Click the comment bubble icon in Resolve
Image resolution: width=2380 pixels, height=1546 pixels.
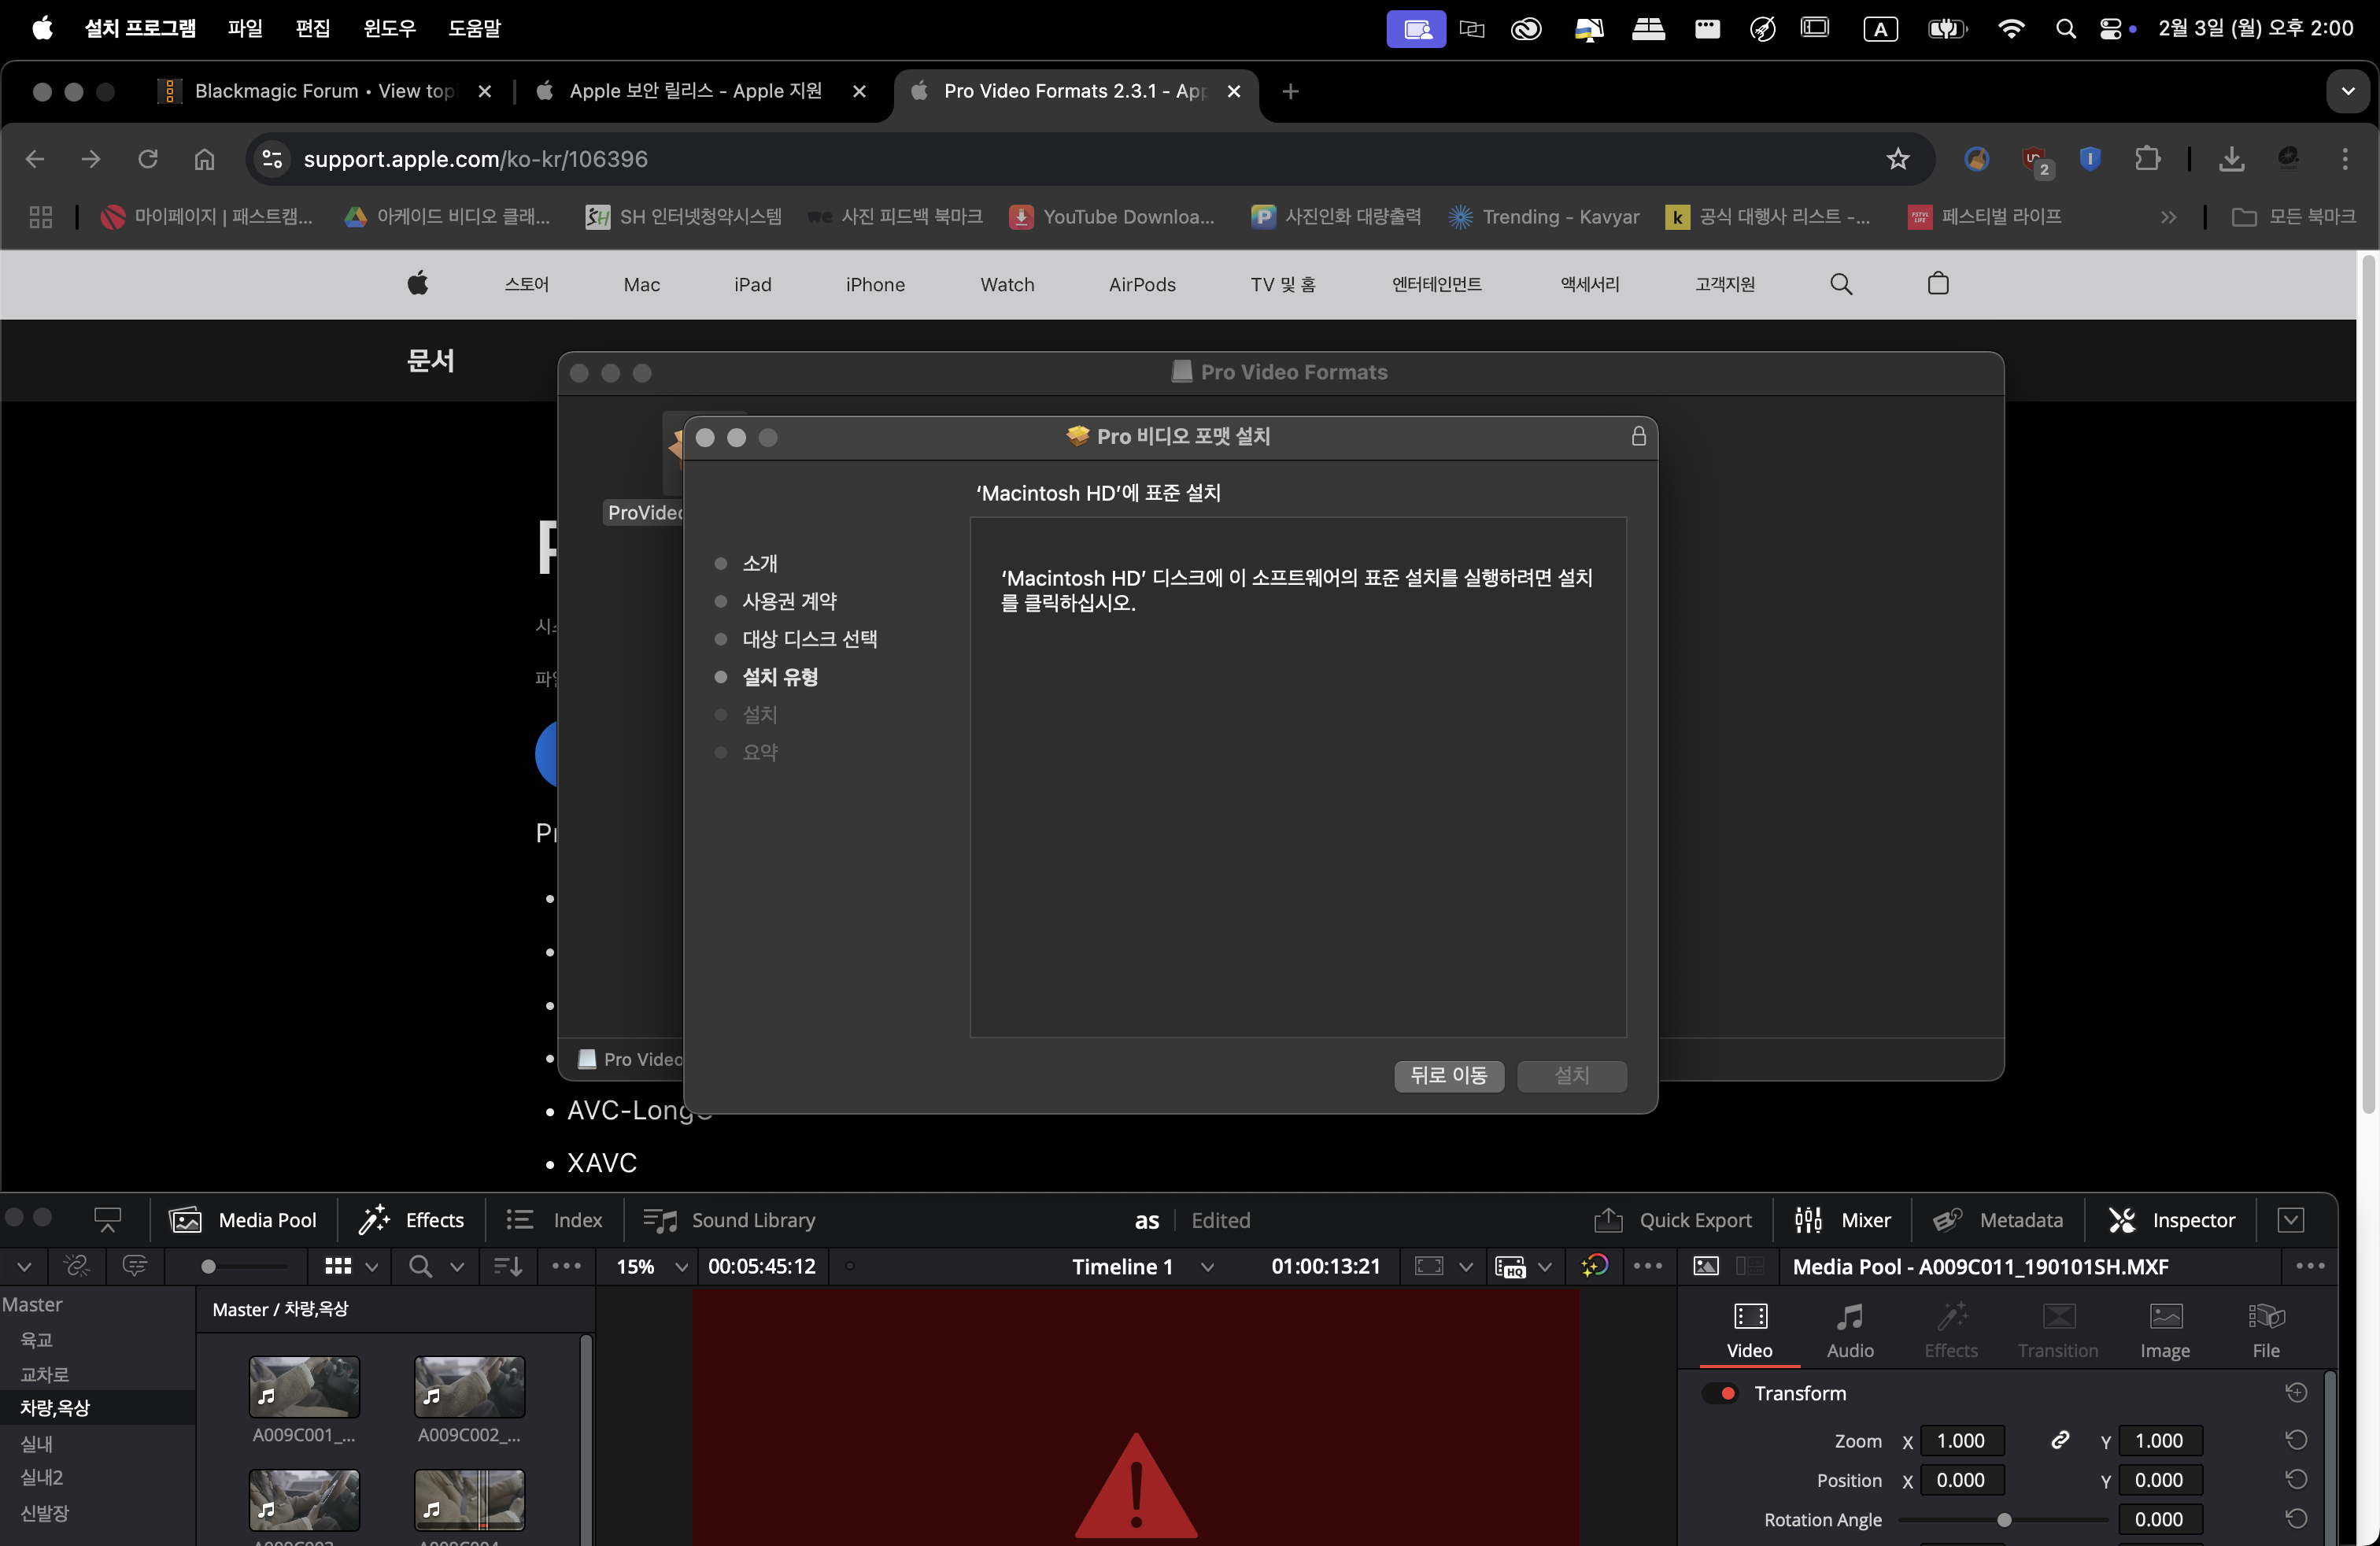coord(135,1266)
